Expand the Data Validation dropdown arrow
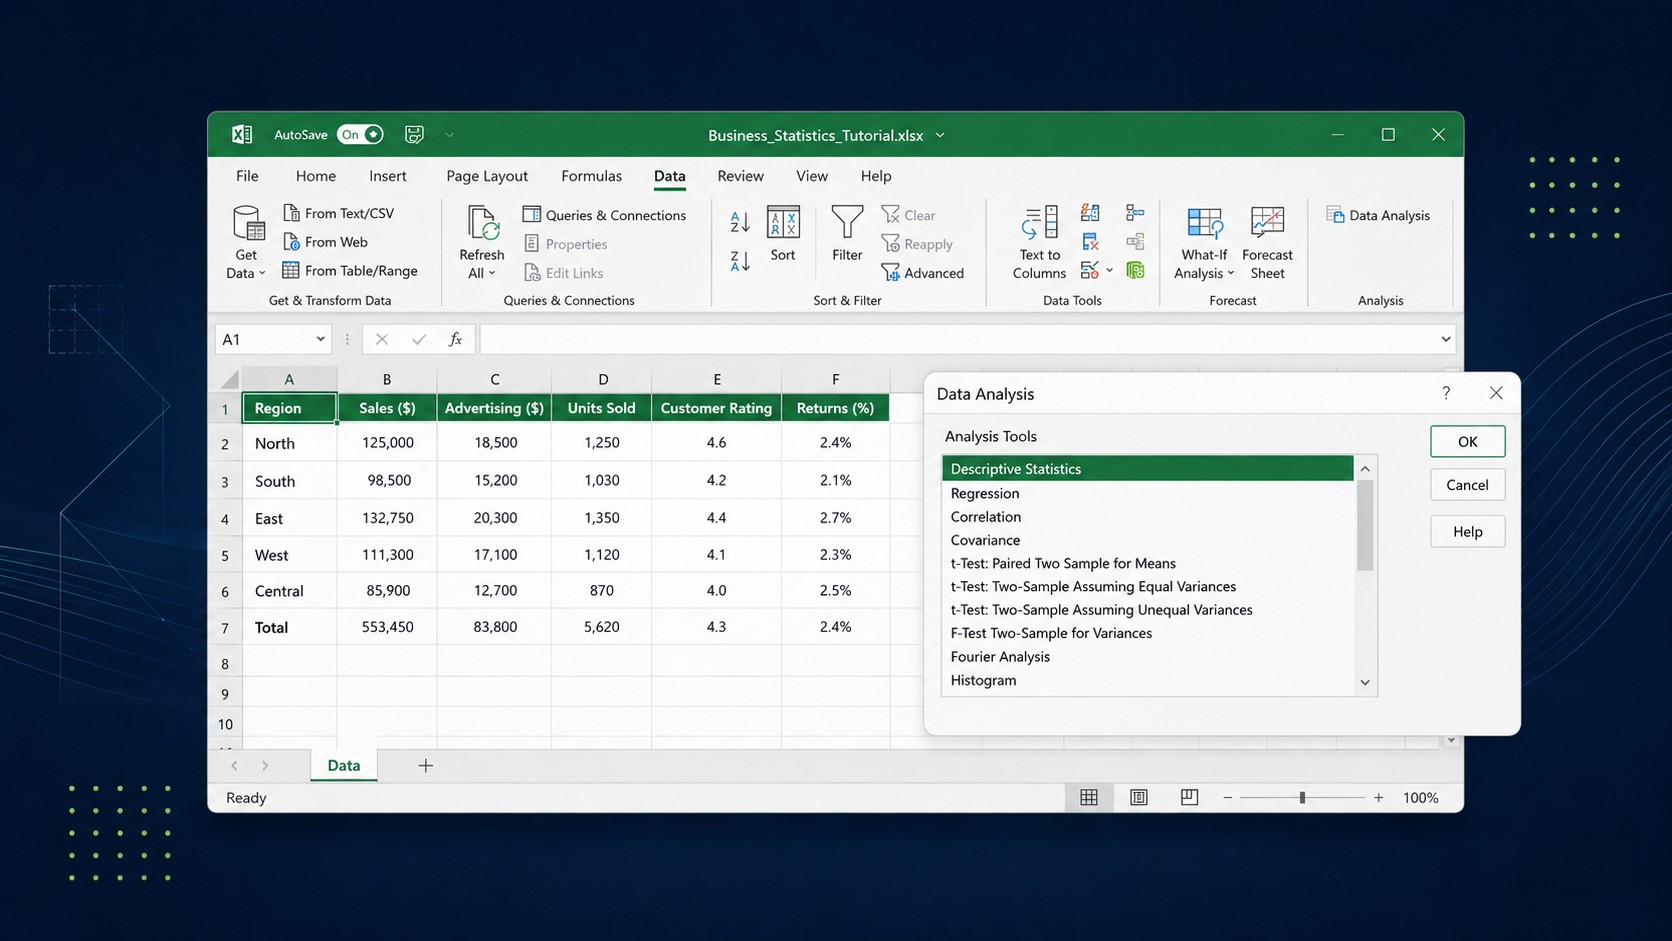 click(x=1109, y=271)
